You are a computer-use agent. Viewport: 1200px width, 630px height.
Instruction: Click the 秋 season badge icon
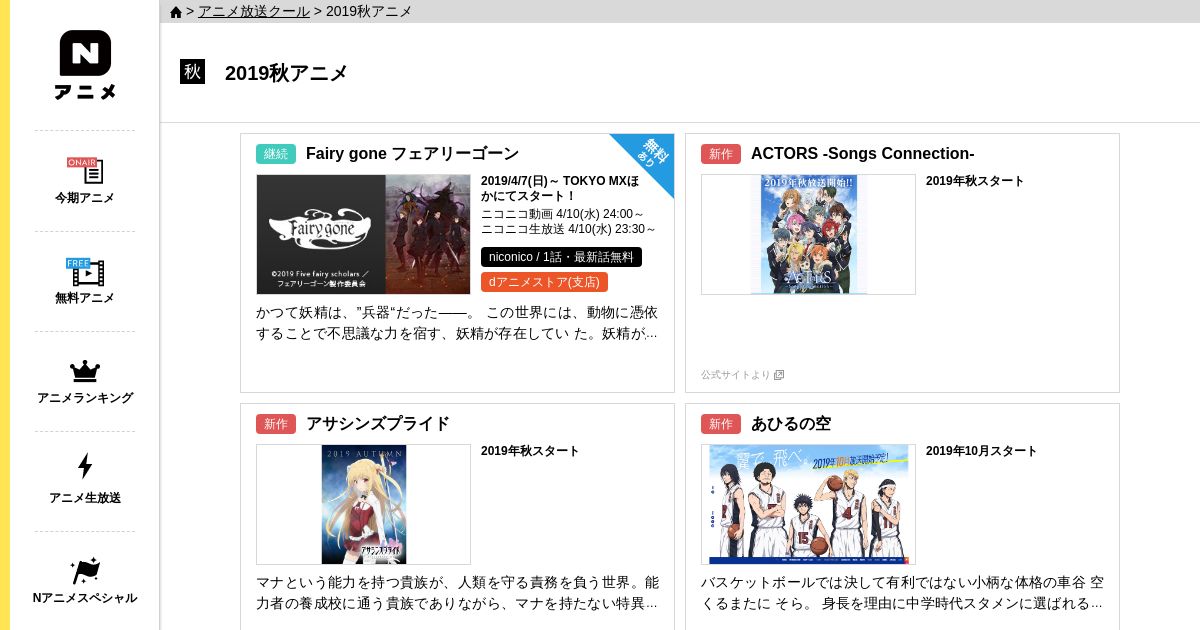point(192,72)
